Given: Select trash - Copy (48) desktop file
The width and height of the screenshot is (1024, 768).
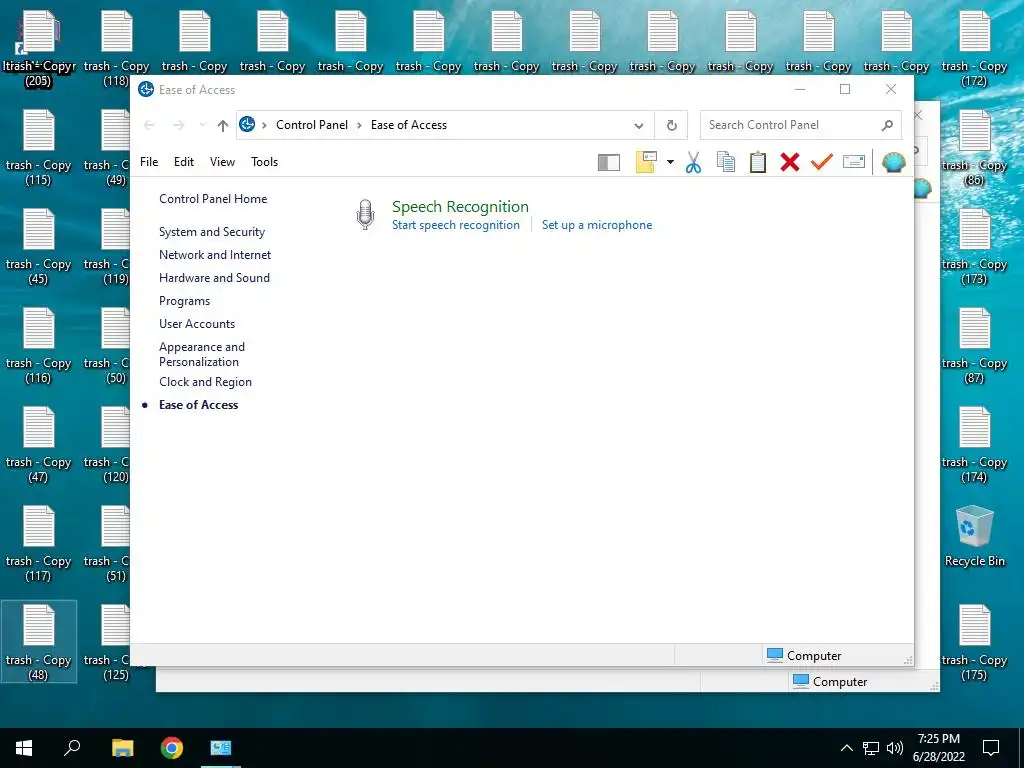Looking at the screenshot, I should (x=39, y=643).
